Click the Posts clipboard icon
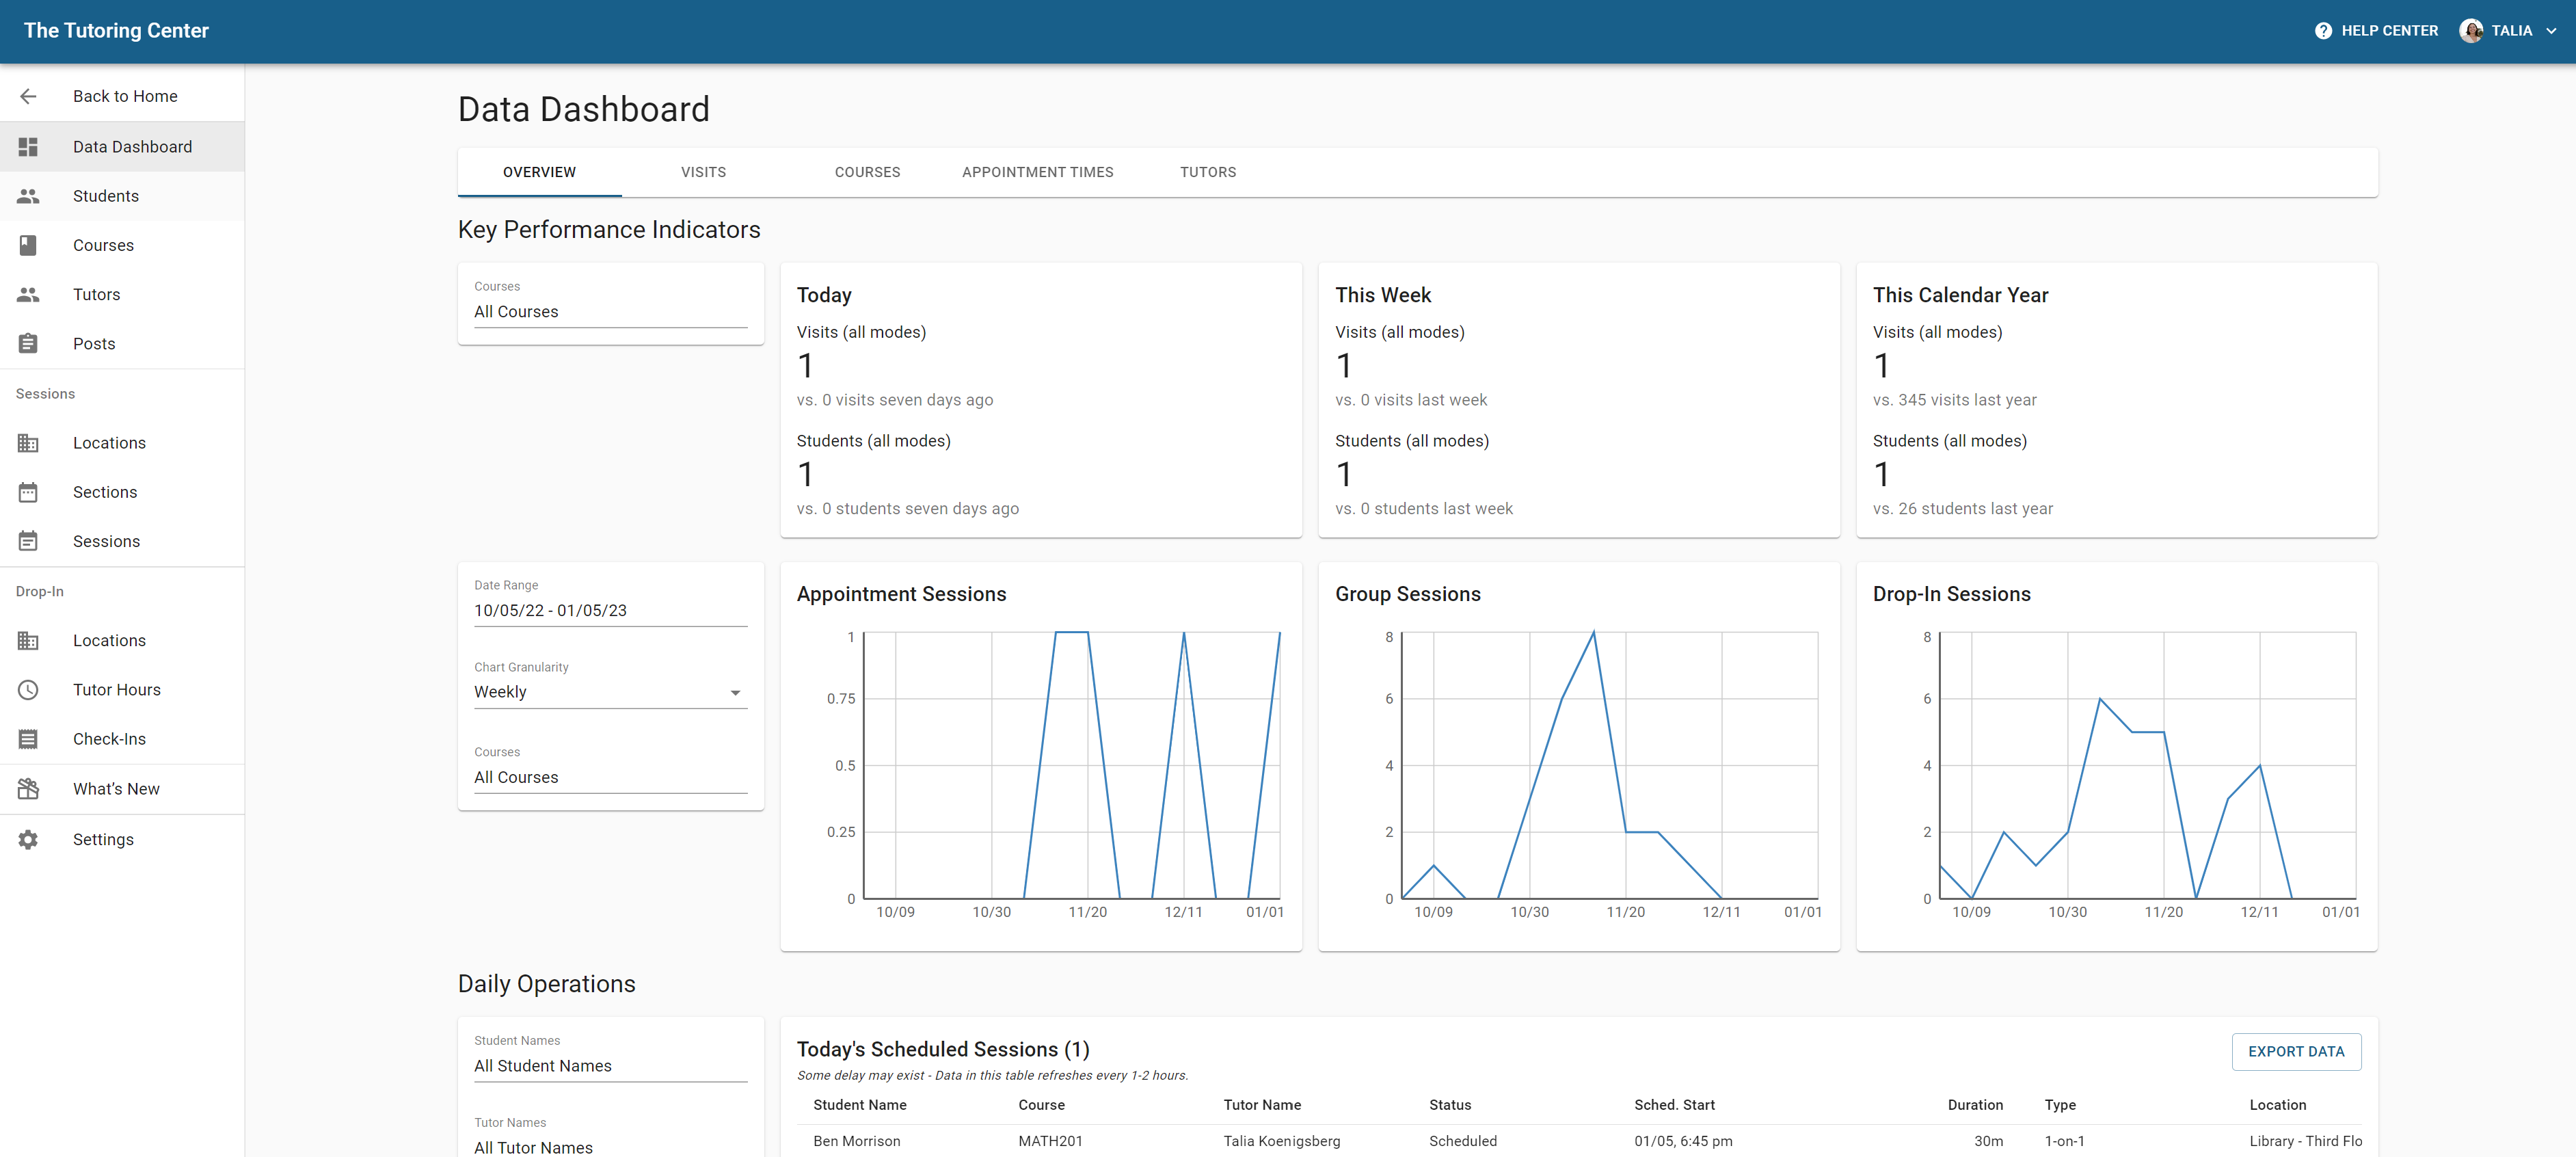 28,344
